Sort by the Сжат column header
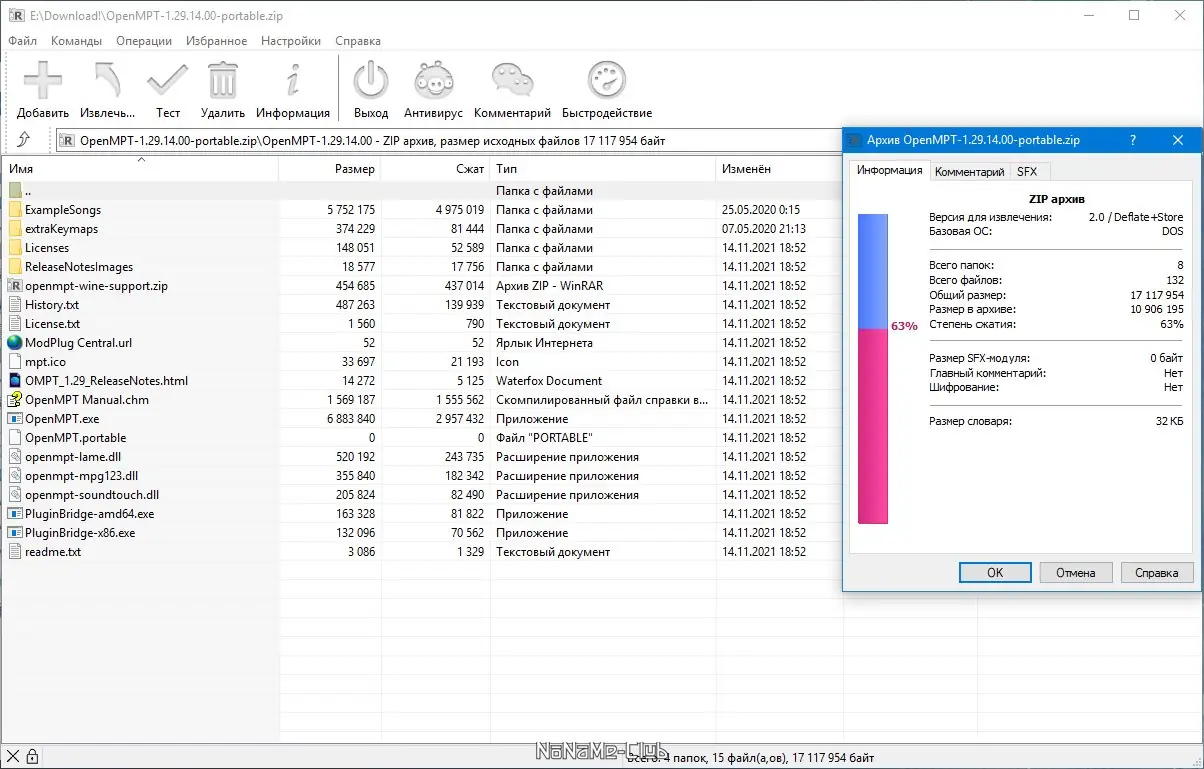The width and height of the screenshot is (1204, 769). click(x=436, y=169)
